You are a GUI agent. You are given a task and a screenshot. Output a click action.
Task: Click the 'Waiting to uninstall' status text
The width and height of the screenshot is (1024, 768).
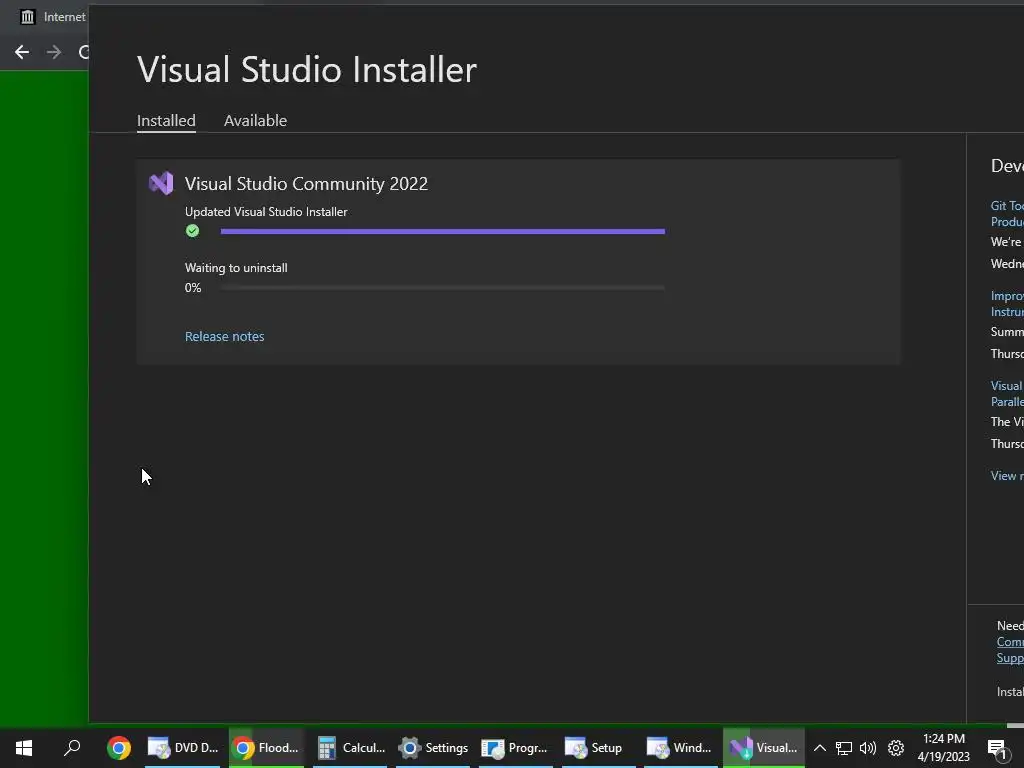pyautogui.click(x=236, y=268)
